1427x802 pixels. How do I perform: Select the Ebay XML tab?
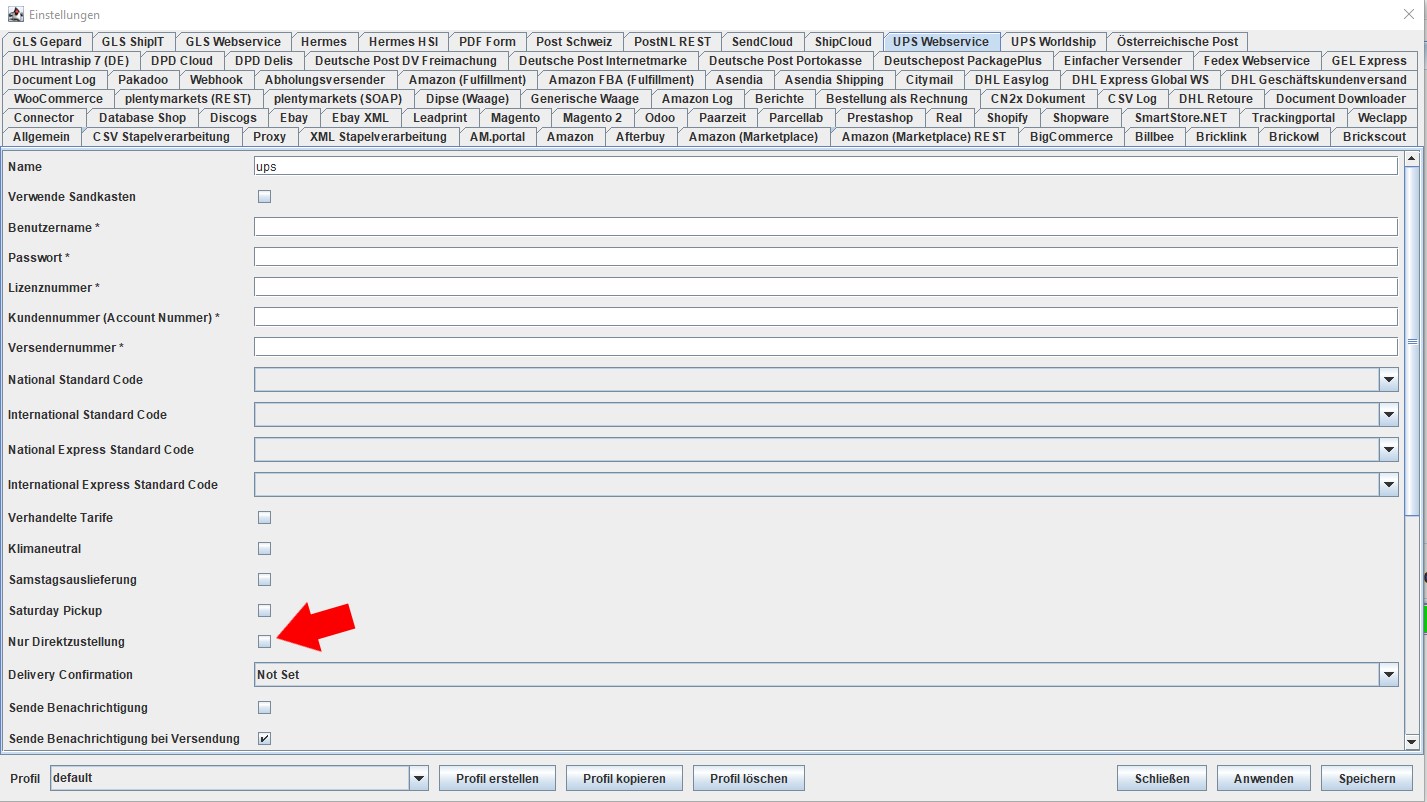tap(361, 118)
